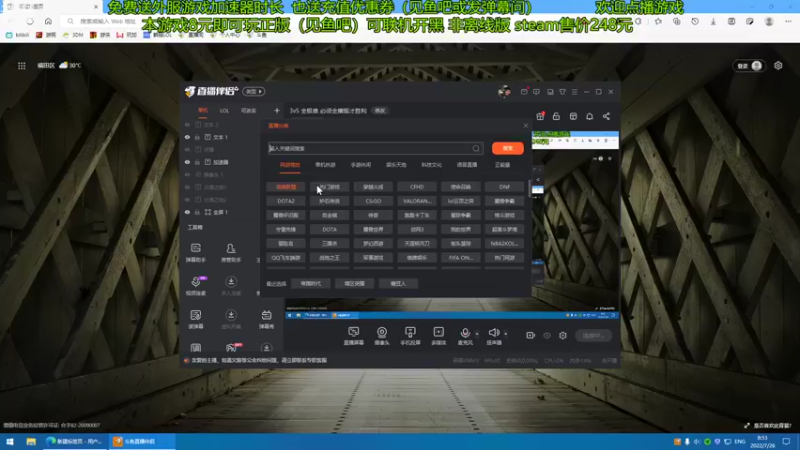800x450 pixels.
Task: Expand the mode selector next to logo
Action: click(254, 92)
